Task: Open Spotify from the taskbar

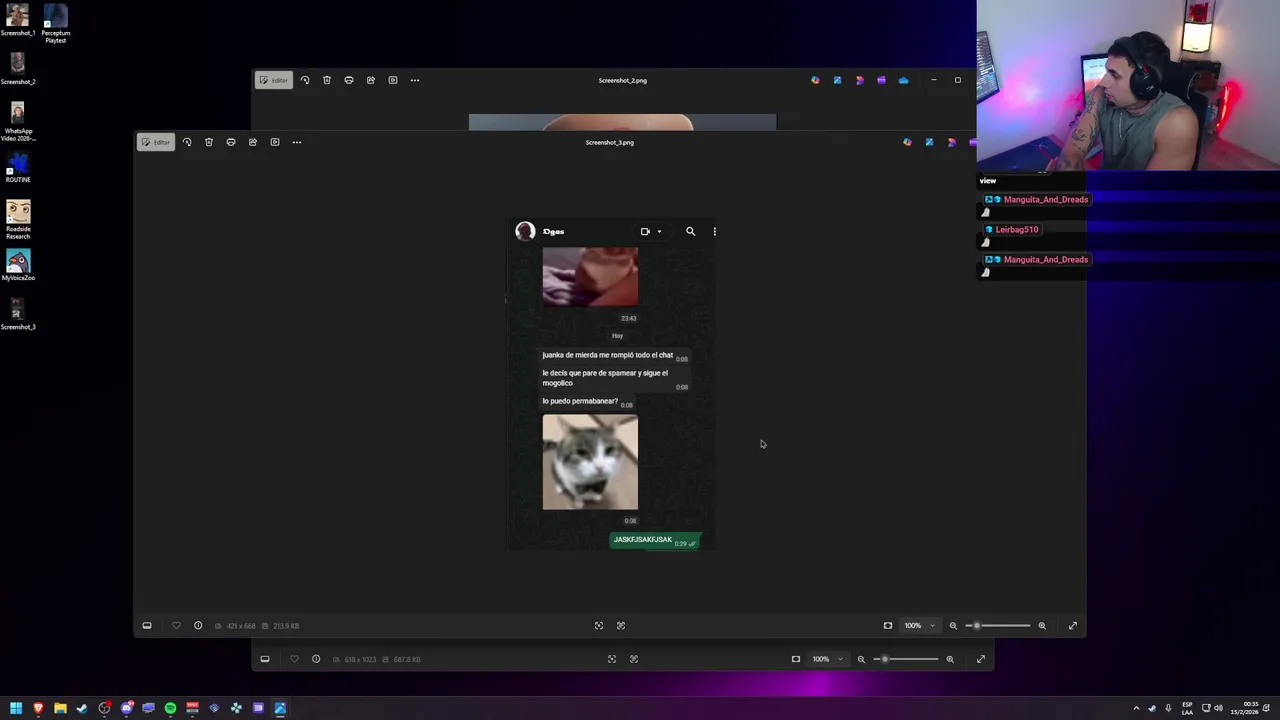Action: coord(170,708)
